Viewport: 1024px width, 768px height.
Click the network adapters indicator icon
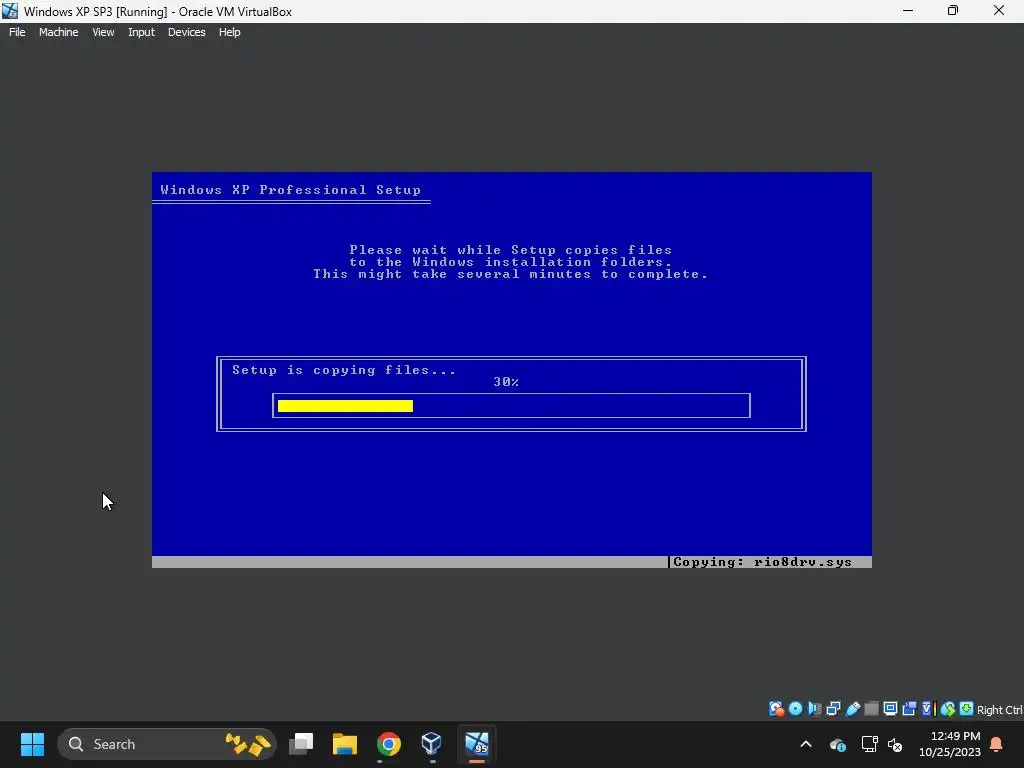(x=833, y=709)
